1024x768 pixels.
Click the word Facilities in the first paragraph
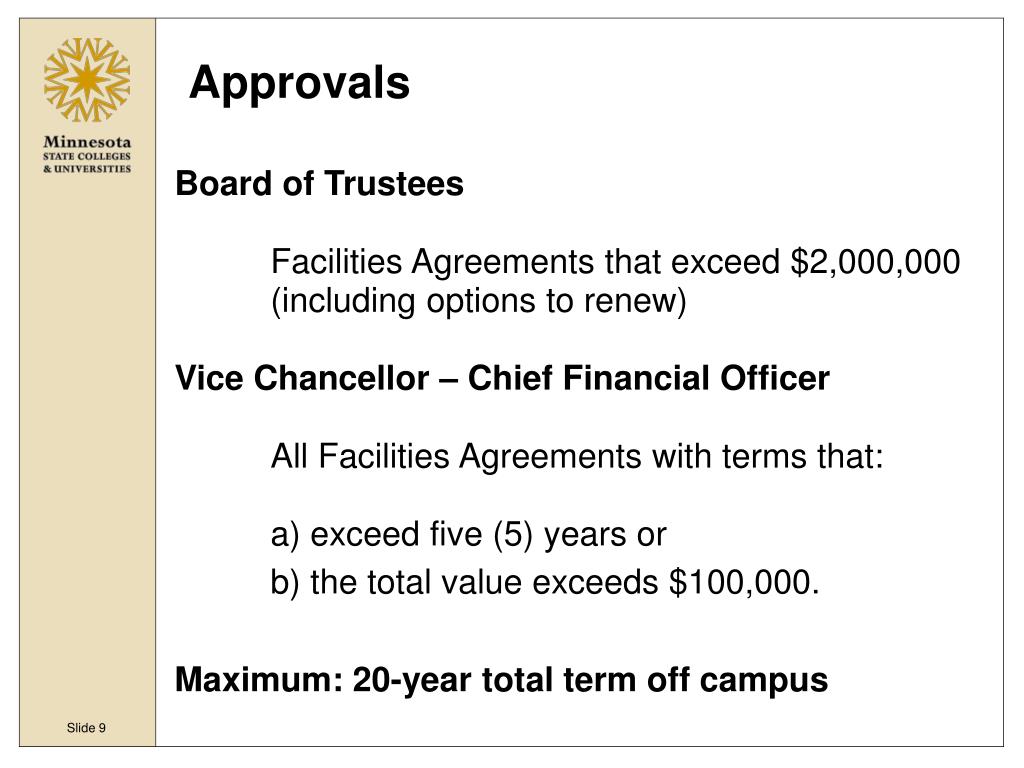[336, 262]
